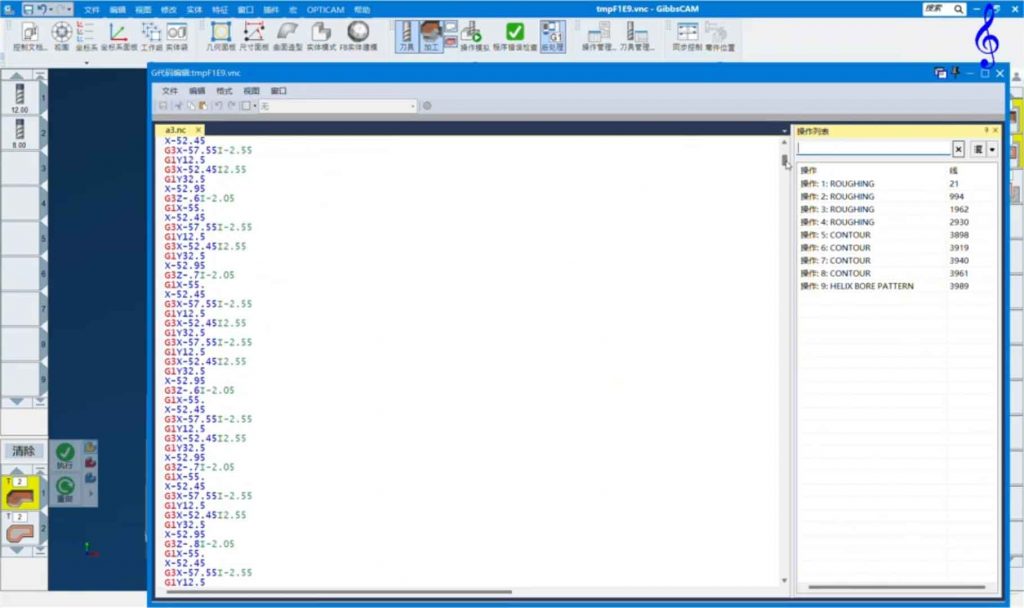This screenshot has width=1024, height=608.
Task: Click the code editor vertical scrollbar thumb
Action: point(785,162)
